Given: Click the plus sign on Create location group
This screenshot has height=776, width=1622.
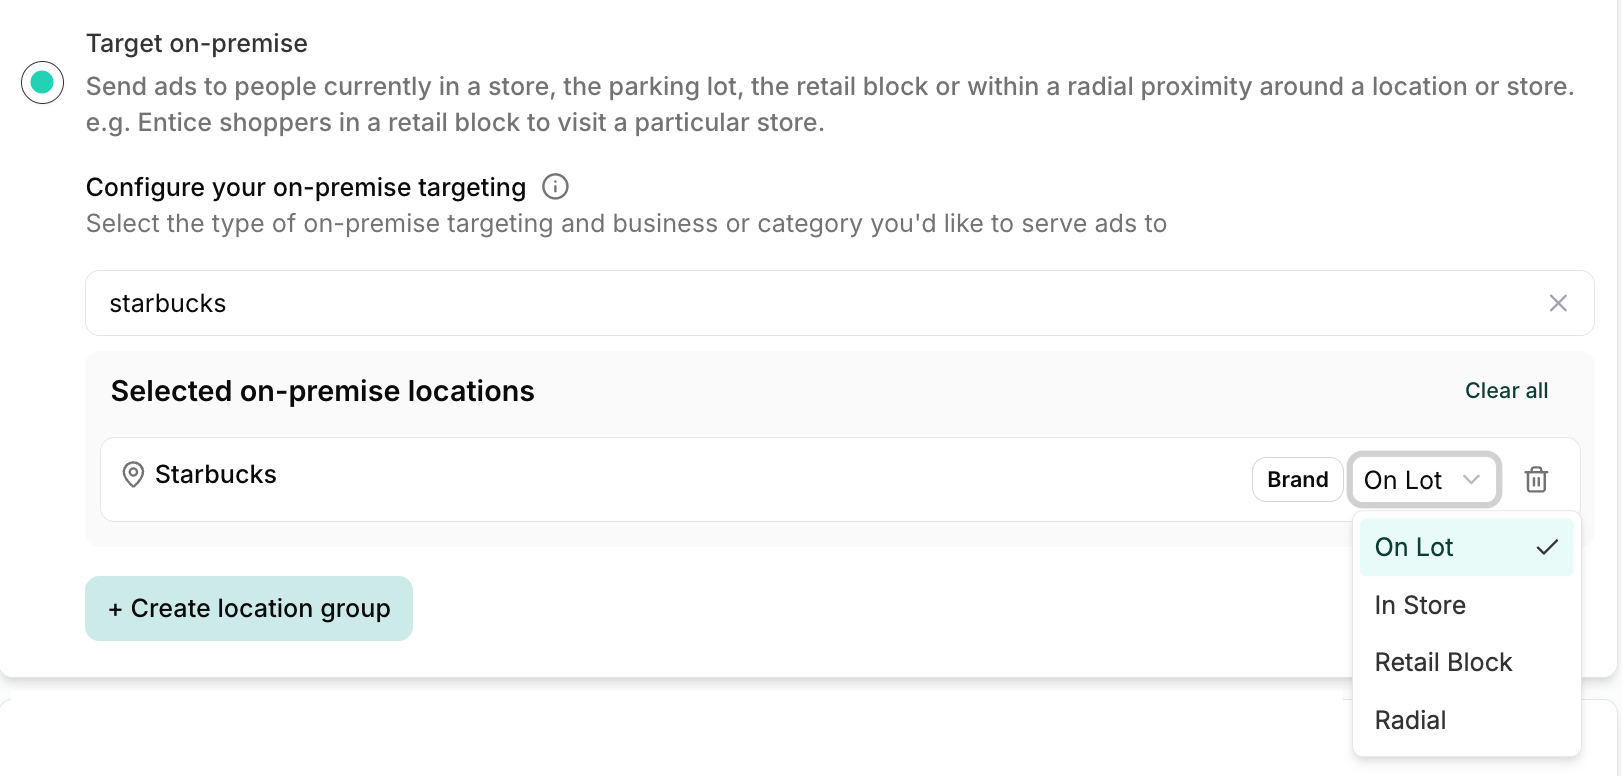Looking at the screenshot, I should [115, 609].
